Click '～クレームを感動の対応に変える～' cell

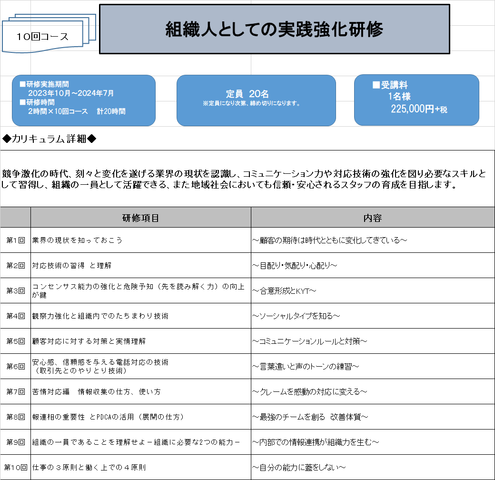(x=373, y=392)
